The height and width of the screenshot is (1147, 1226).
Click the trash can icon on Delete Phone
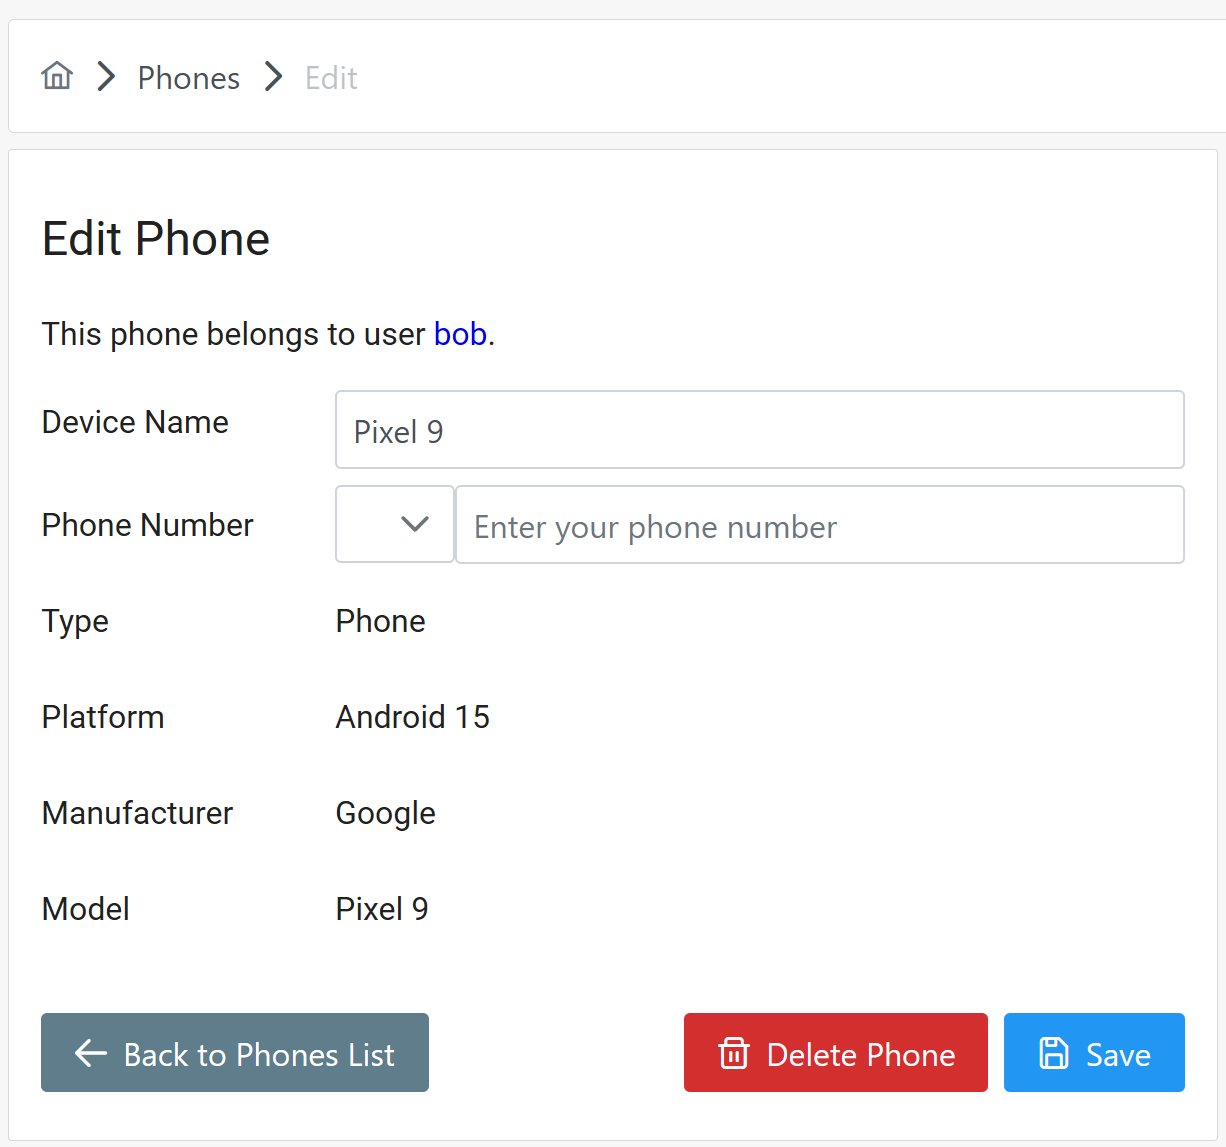tap(733, 1053)
